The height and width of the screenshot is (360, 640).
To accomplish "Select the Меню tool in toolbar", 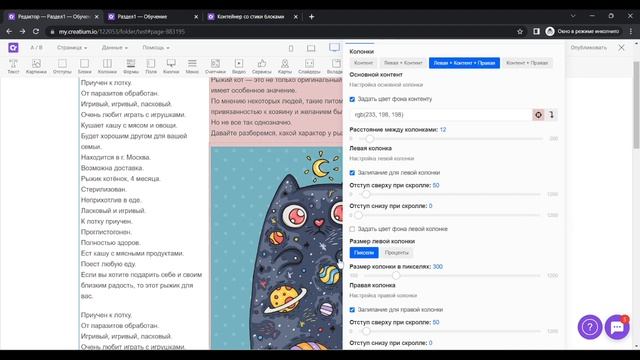I will [192, 67].
